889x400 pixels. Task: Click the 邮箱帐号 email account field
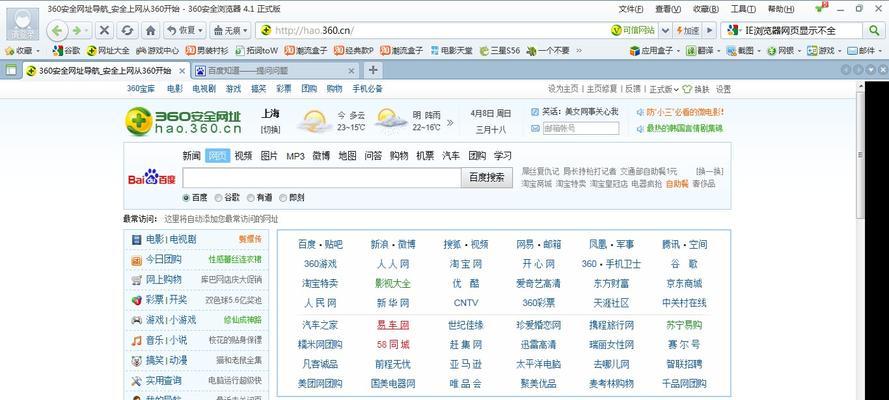[581, 128]
